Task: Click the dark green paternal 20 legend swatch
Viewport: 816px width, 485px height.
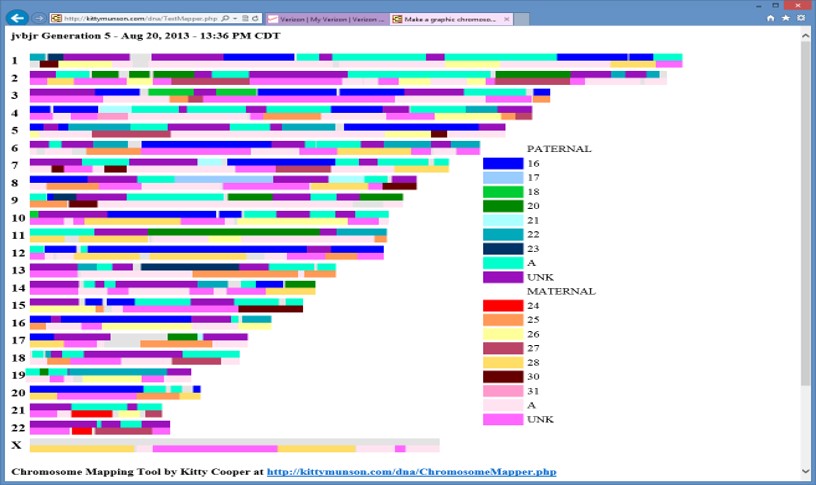Action: (503, 206)
